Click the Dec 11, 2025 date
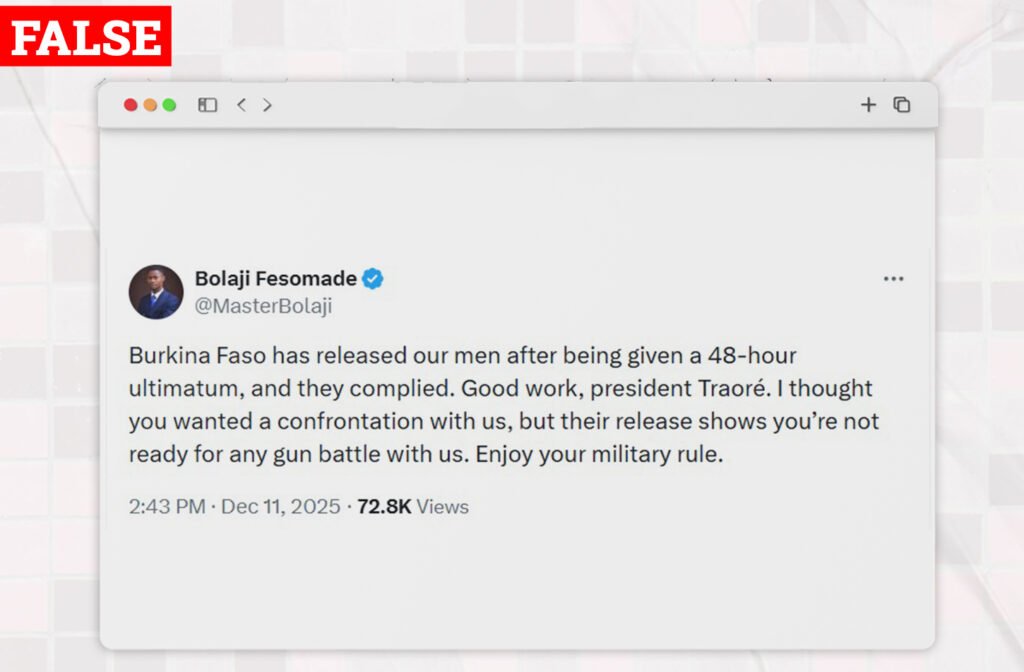Screen dimensions: 1024x672 281,507
